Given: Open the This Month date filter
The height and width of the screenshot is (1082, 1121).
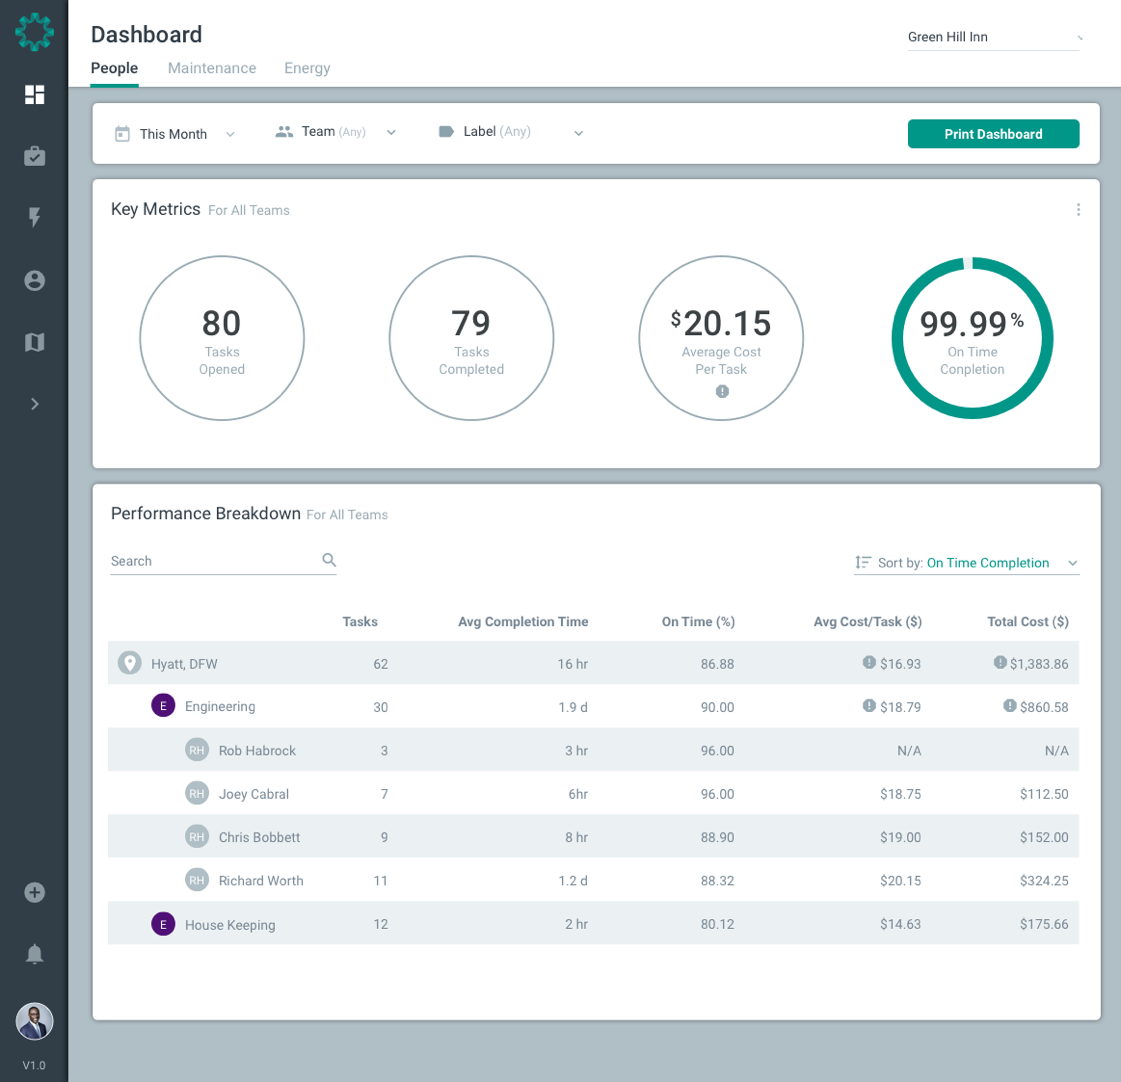Looking at the screenshot, I should (175, 133).
